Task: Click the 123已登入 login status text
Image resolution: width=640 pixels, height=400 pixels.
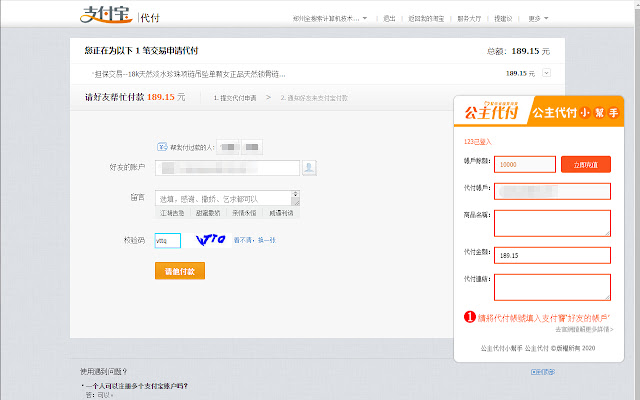Action: point(478,142)
